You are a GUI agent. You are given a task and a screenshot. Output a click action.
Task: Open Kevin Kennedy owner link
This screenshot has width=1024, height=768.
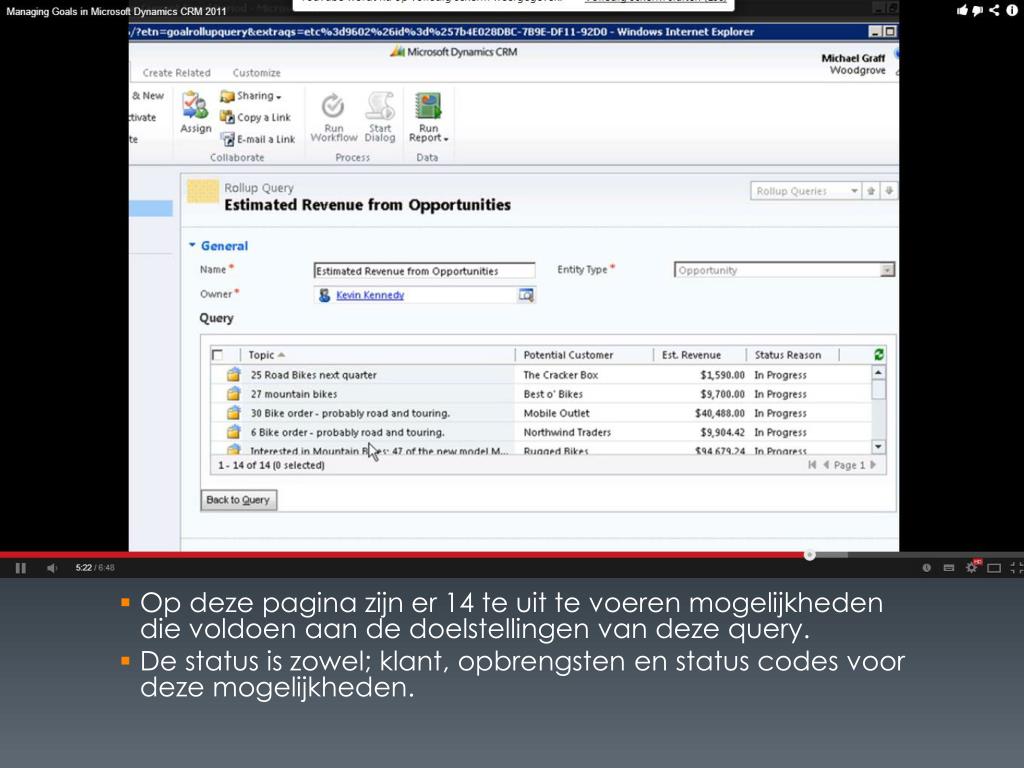click(x=370, y=295)
